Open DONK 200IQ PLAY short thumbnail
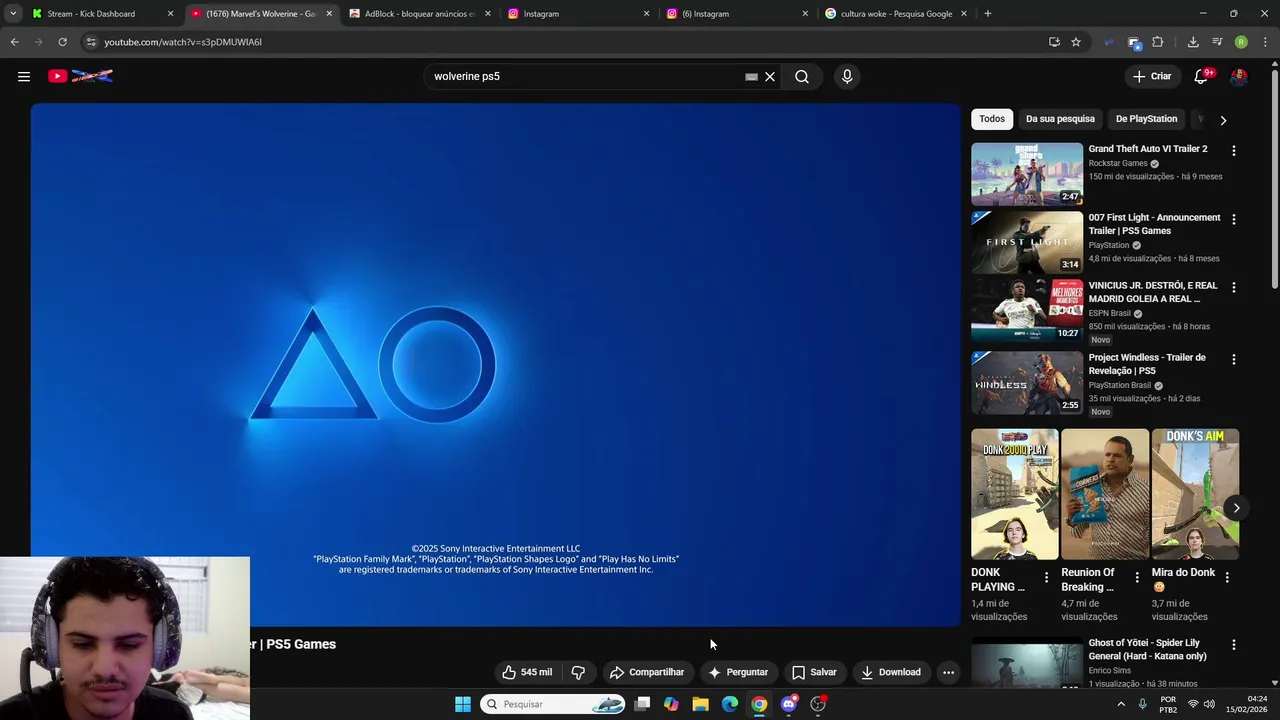Screen dimensions: 1280x720 click(x=1014, y=494)
